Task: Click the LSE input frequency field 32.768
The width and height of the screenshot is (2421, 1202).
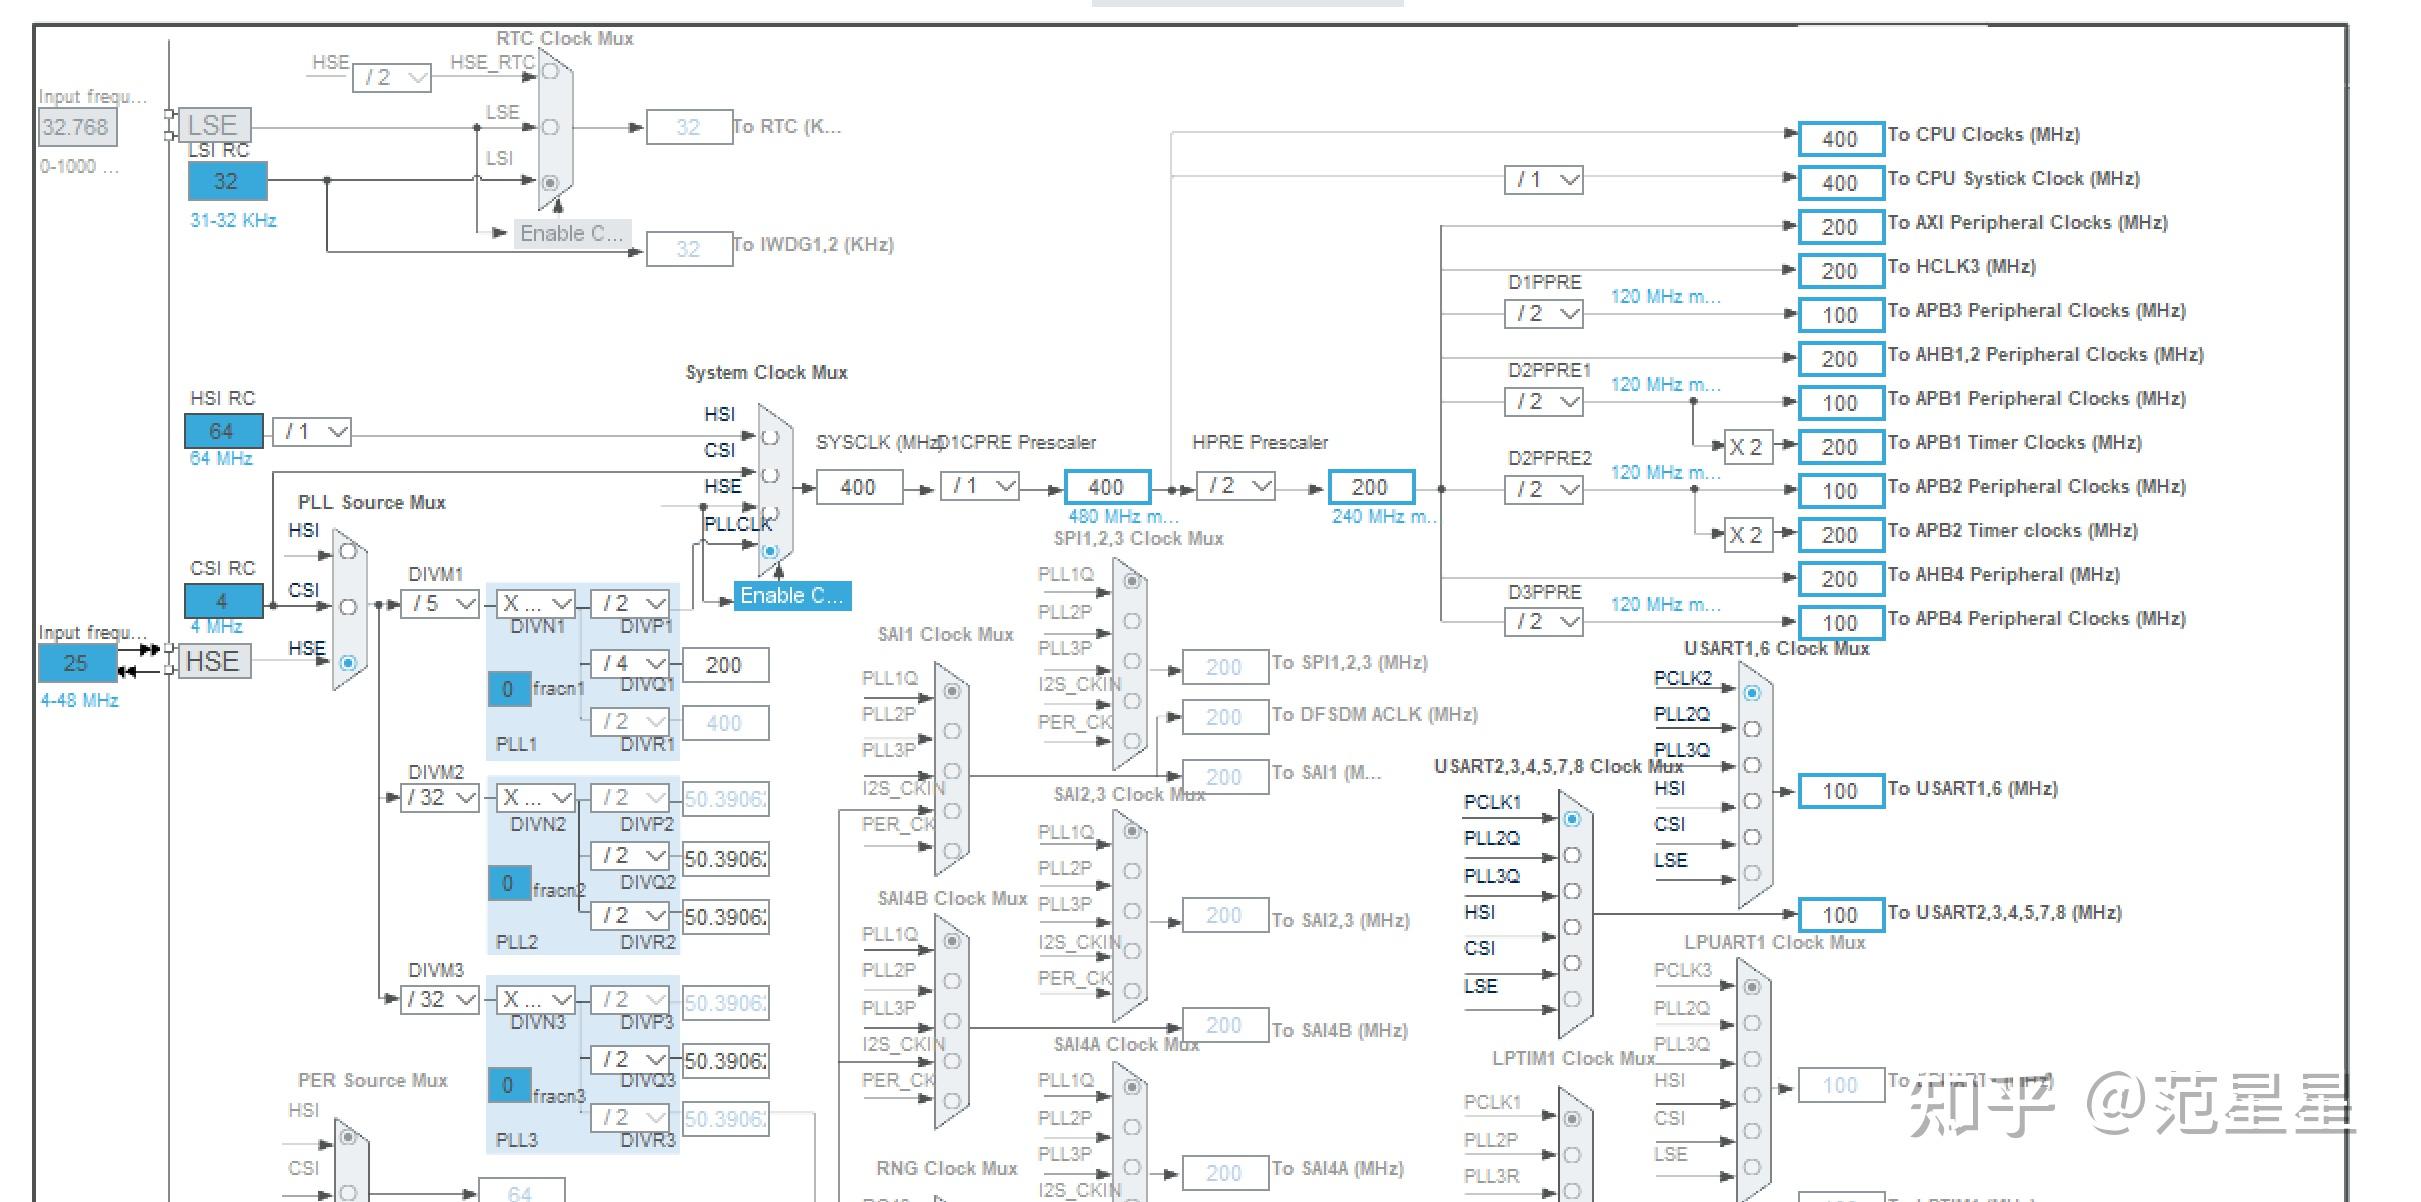Action: coord(77,127)
